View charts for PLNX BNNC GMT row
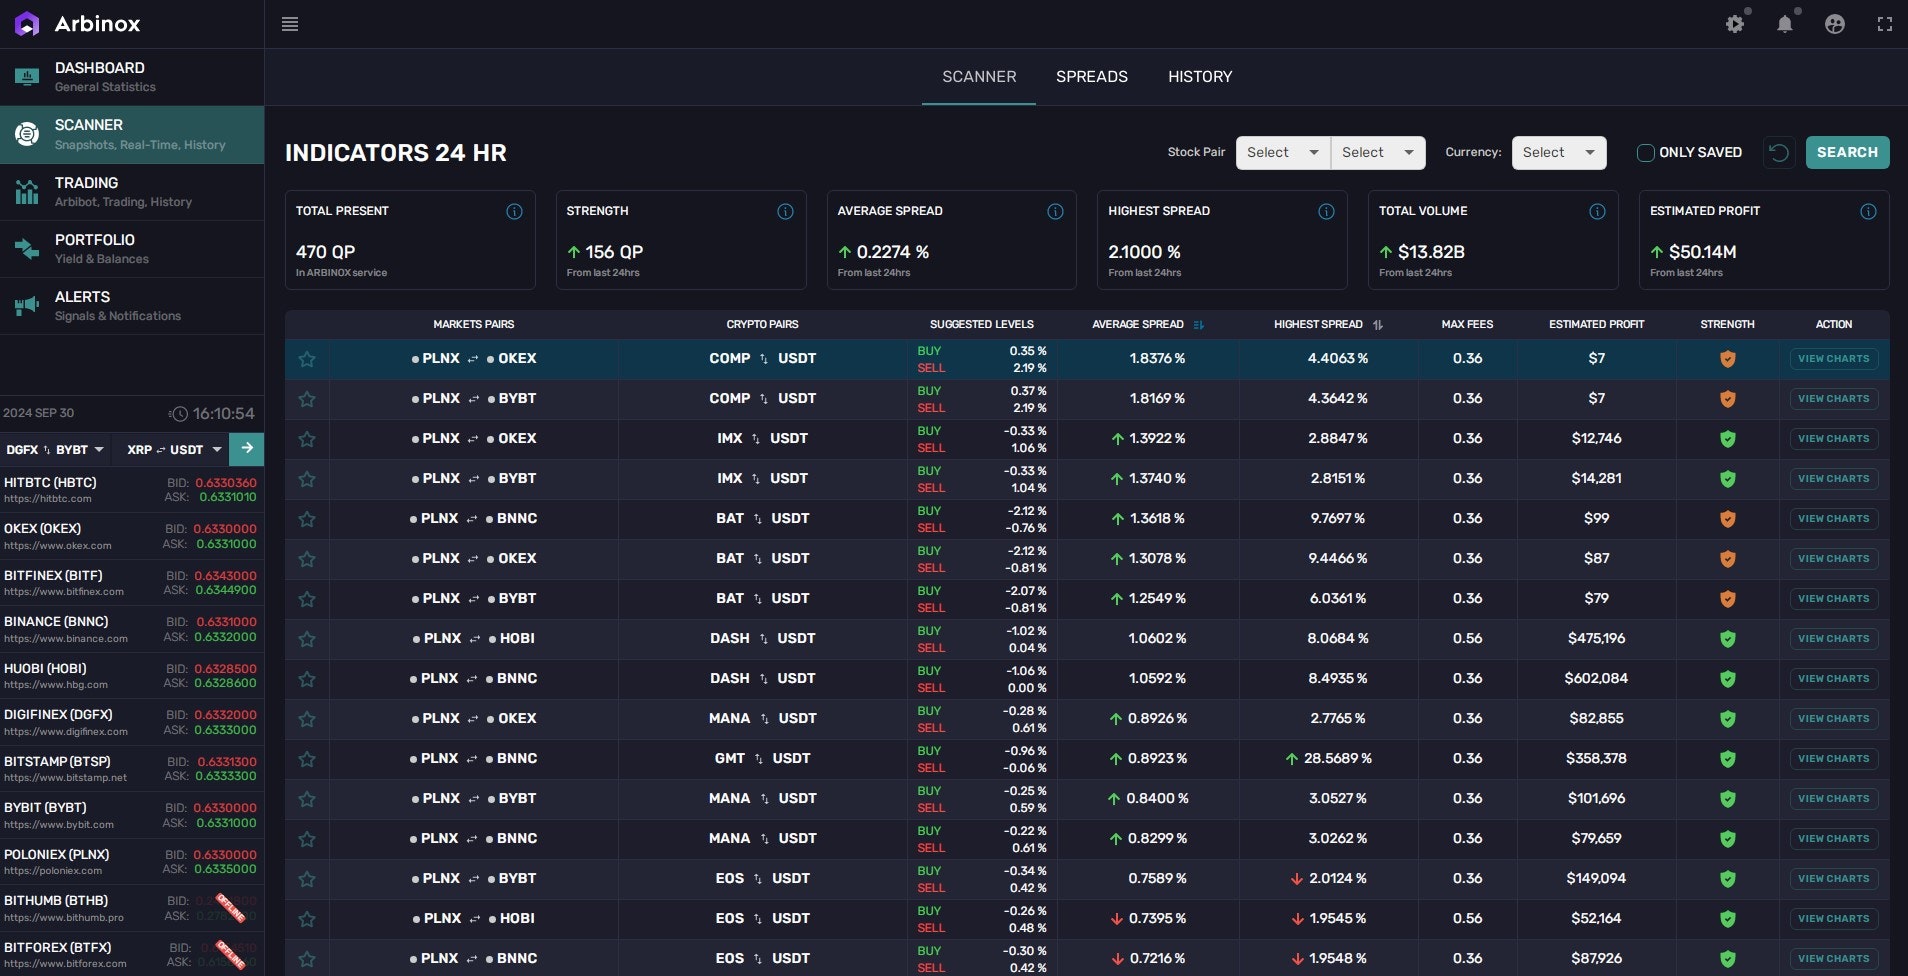 click(1833, 759)
